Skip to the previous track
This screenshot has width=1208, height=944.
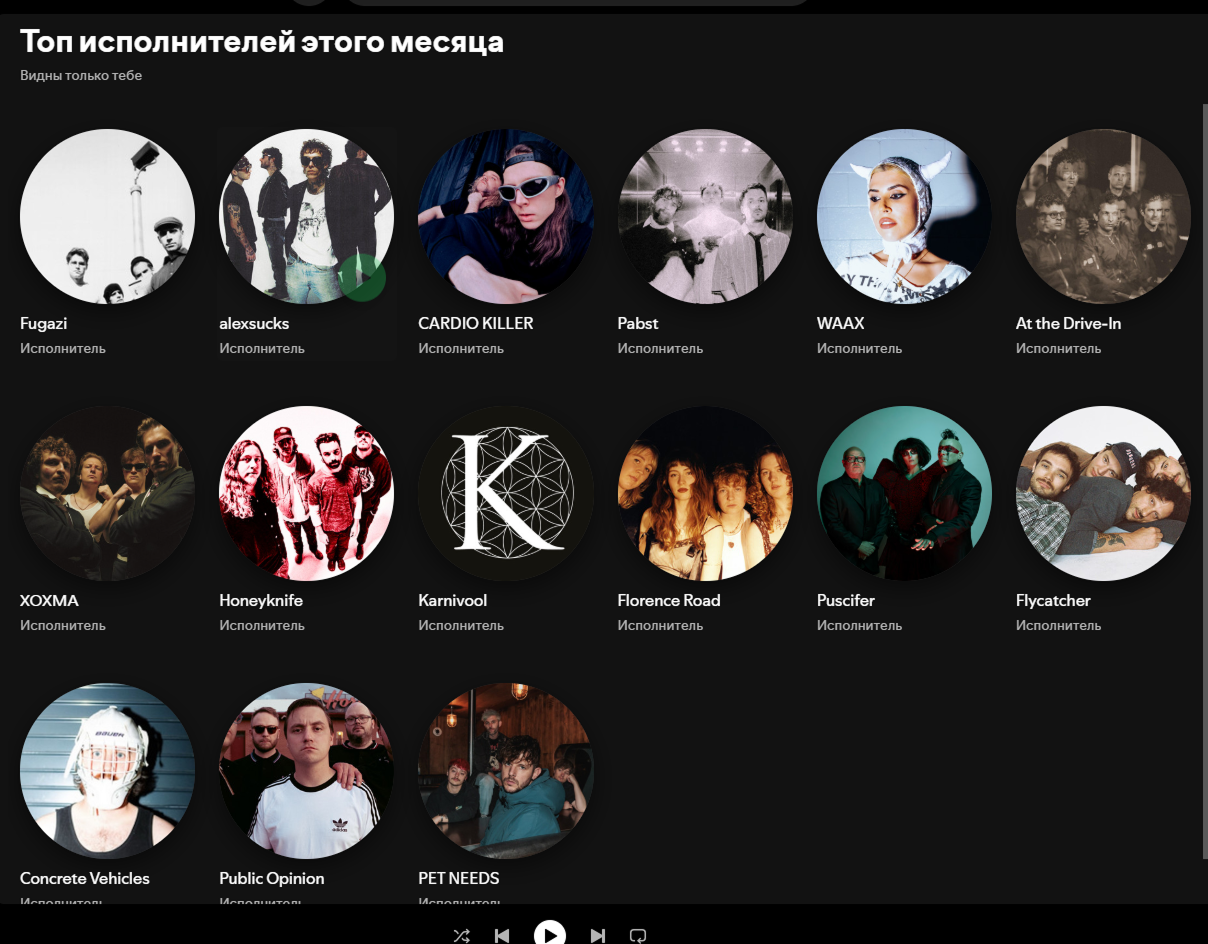pyautogui.click(x=502, y=936)
